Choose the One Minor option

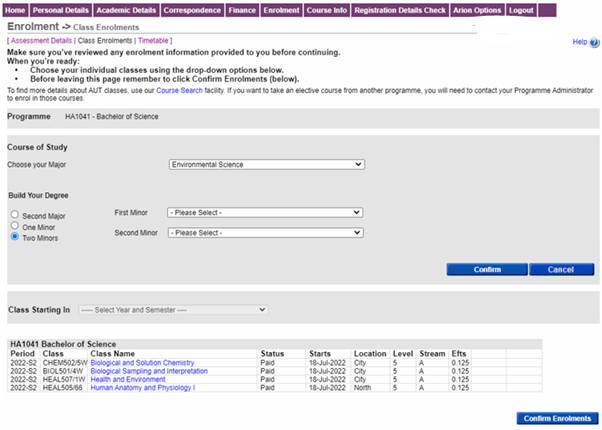pos(14,226)
